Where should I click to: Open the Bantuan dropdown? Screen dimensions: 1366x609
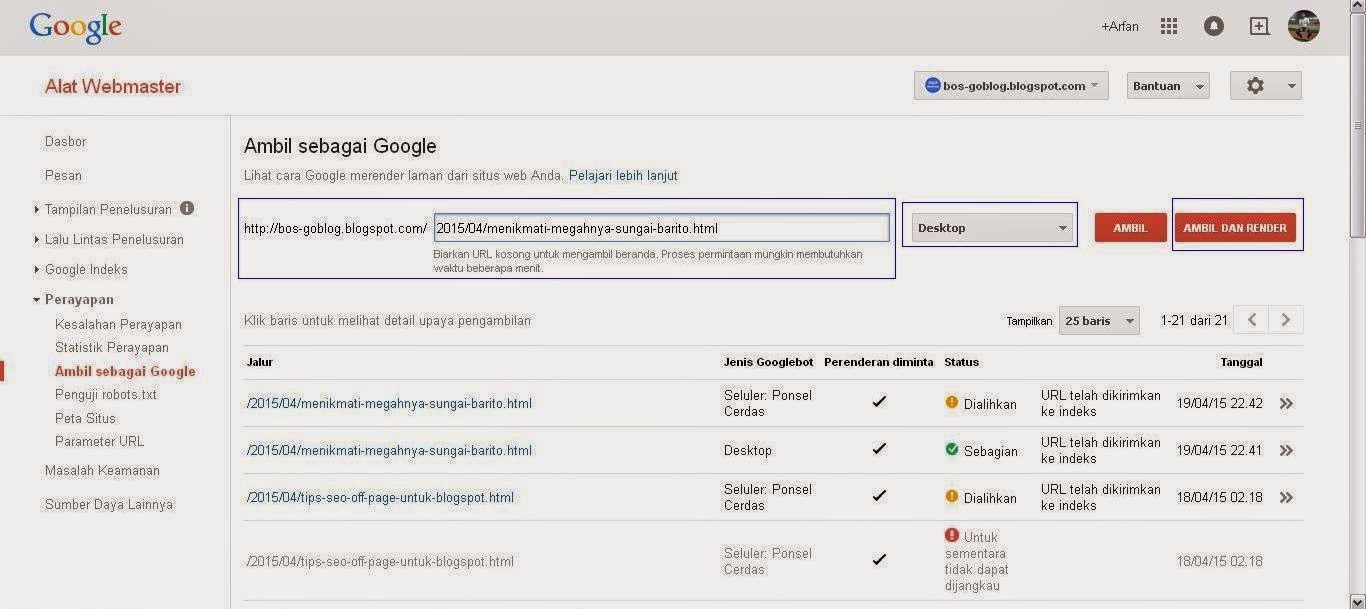(1168, 86)
